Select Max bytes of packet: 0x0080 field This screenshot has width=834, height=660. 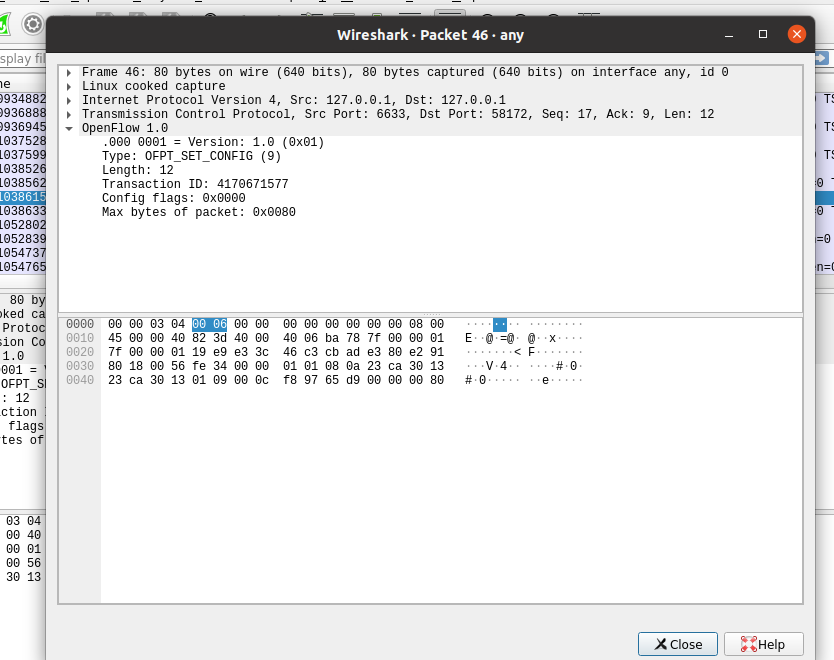coord(199,212)
